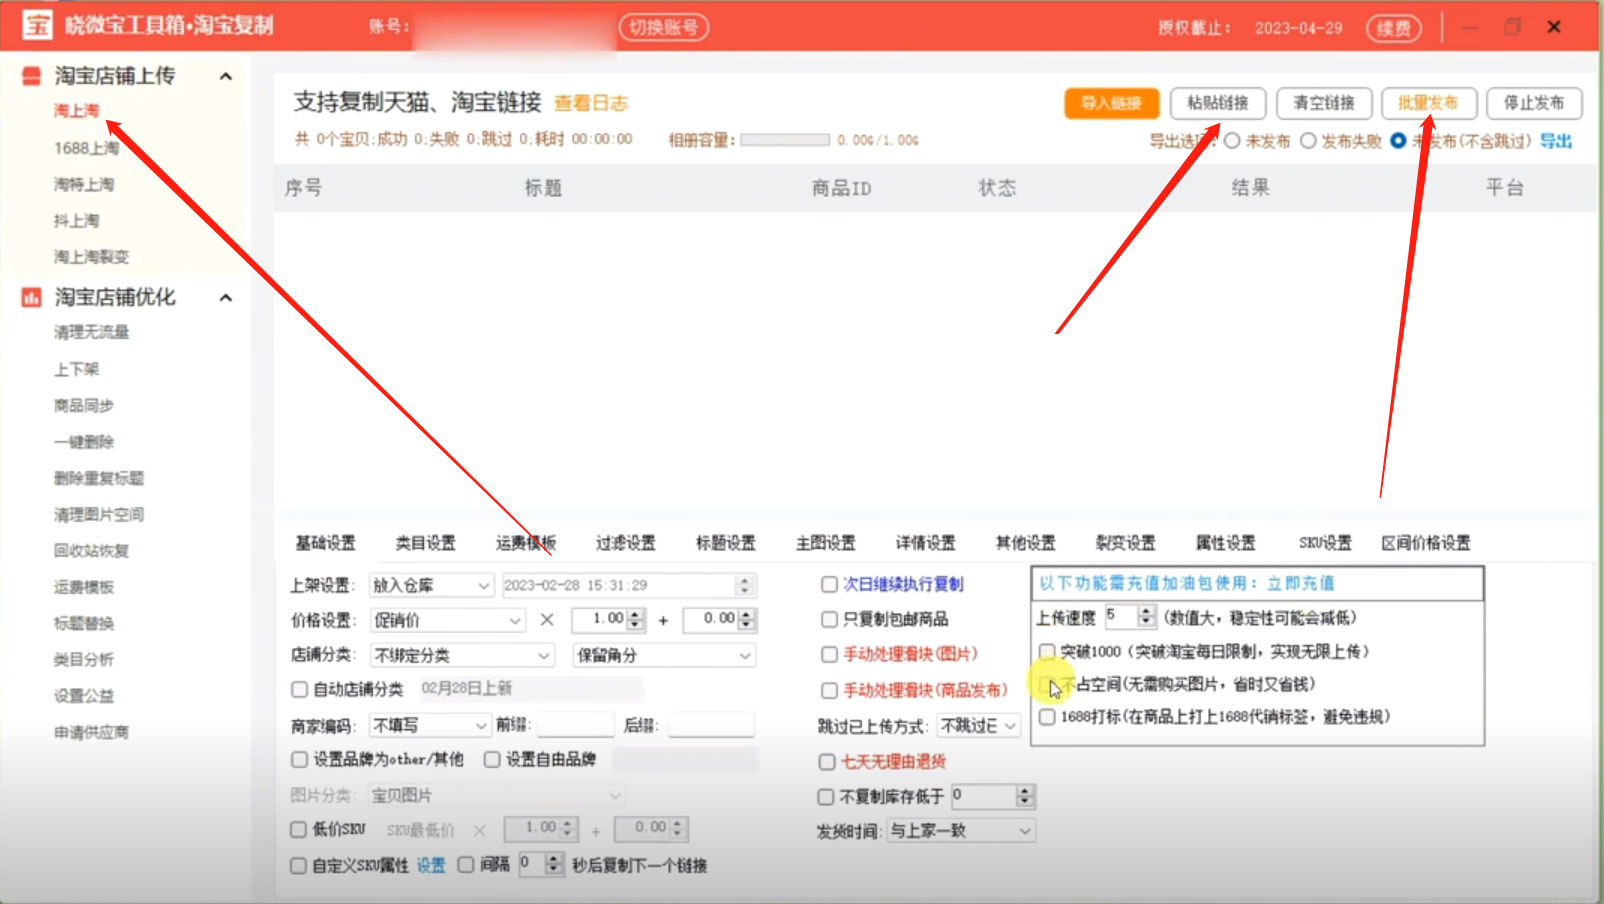1604x904 pixels.
Task: Open the 店铺分类 dropdown showing 不绑定分类
Action: point(462,655)
